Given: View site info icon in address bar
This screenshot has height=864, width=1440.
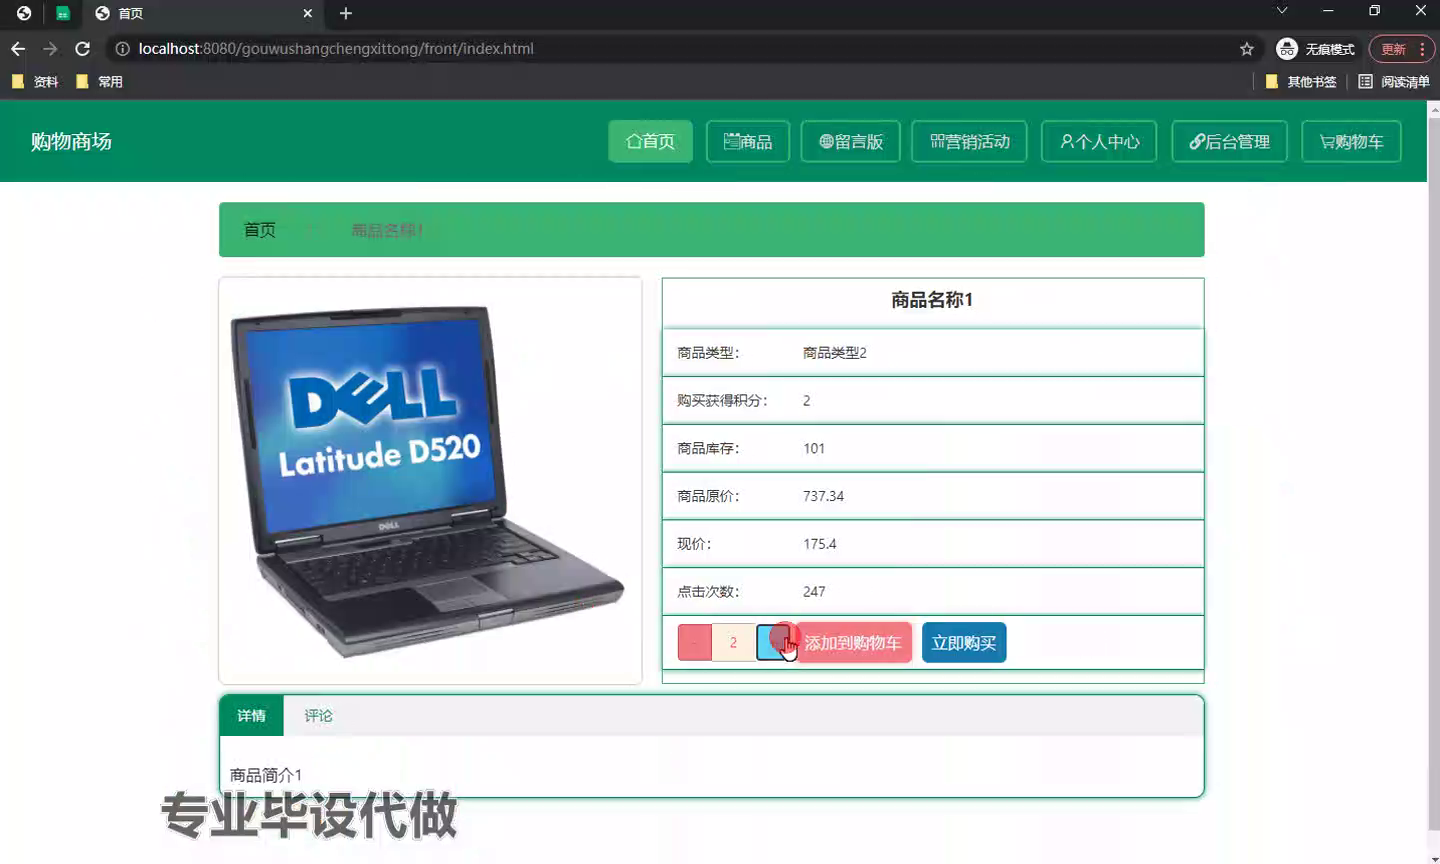Looking at the screenshot, I should 122,49.
